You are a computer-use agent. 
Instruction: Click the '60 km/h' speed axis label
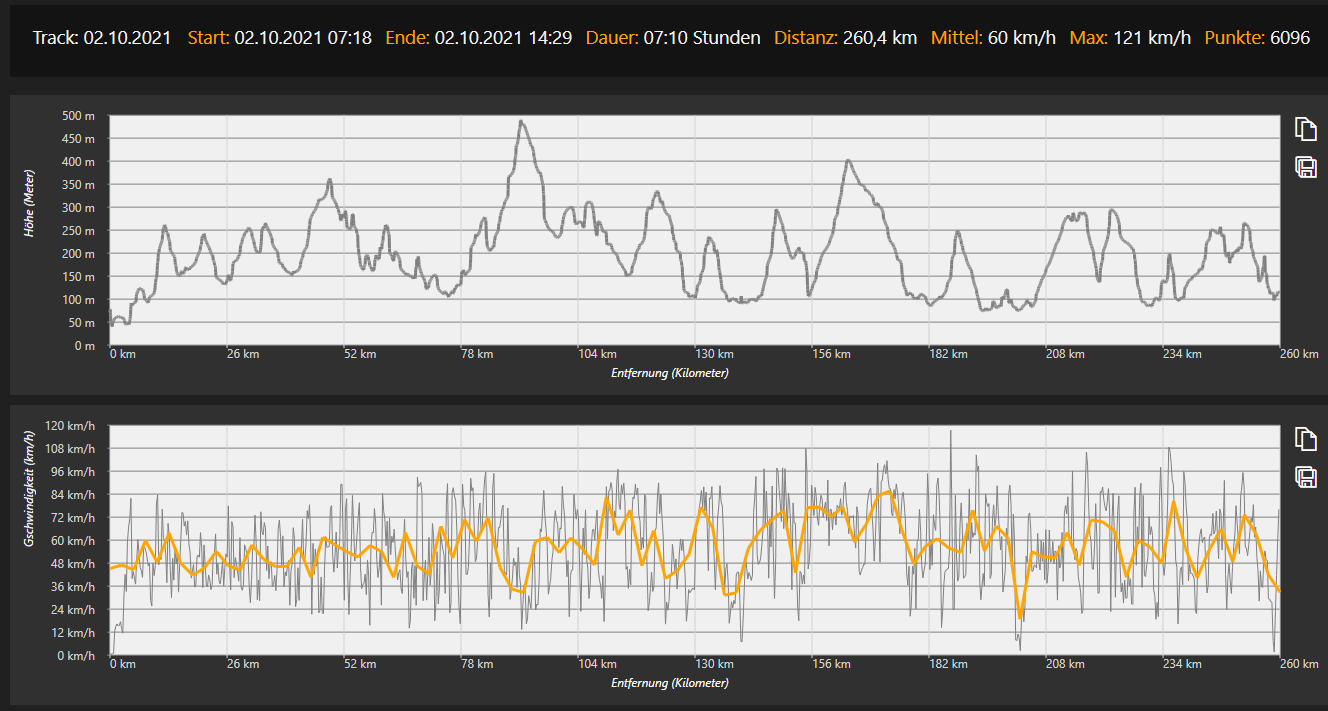tap(74, 541)
